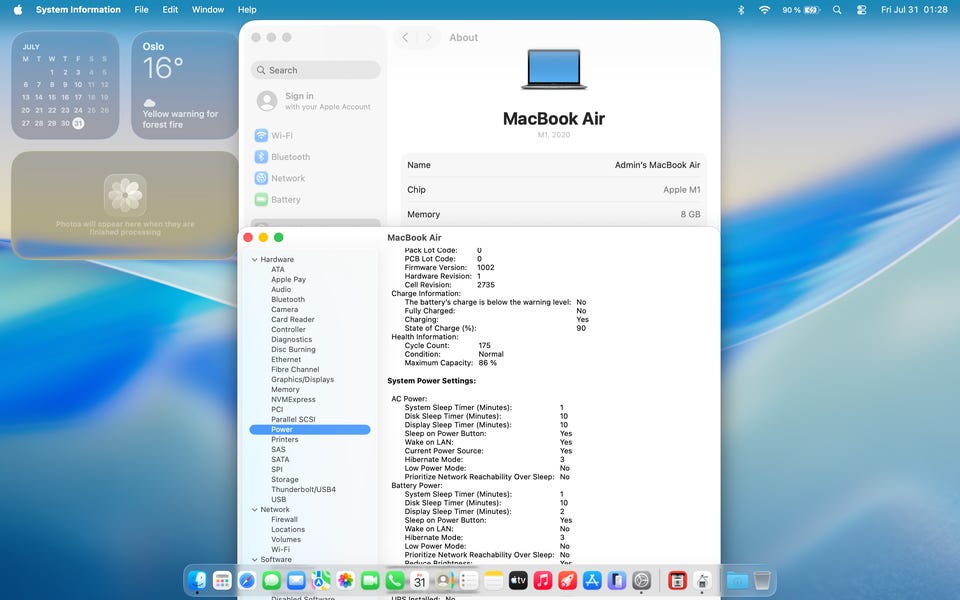Screen dimensions: 960x600
Task: Go back in System Settings
Action: [405, 37]
